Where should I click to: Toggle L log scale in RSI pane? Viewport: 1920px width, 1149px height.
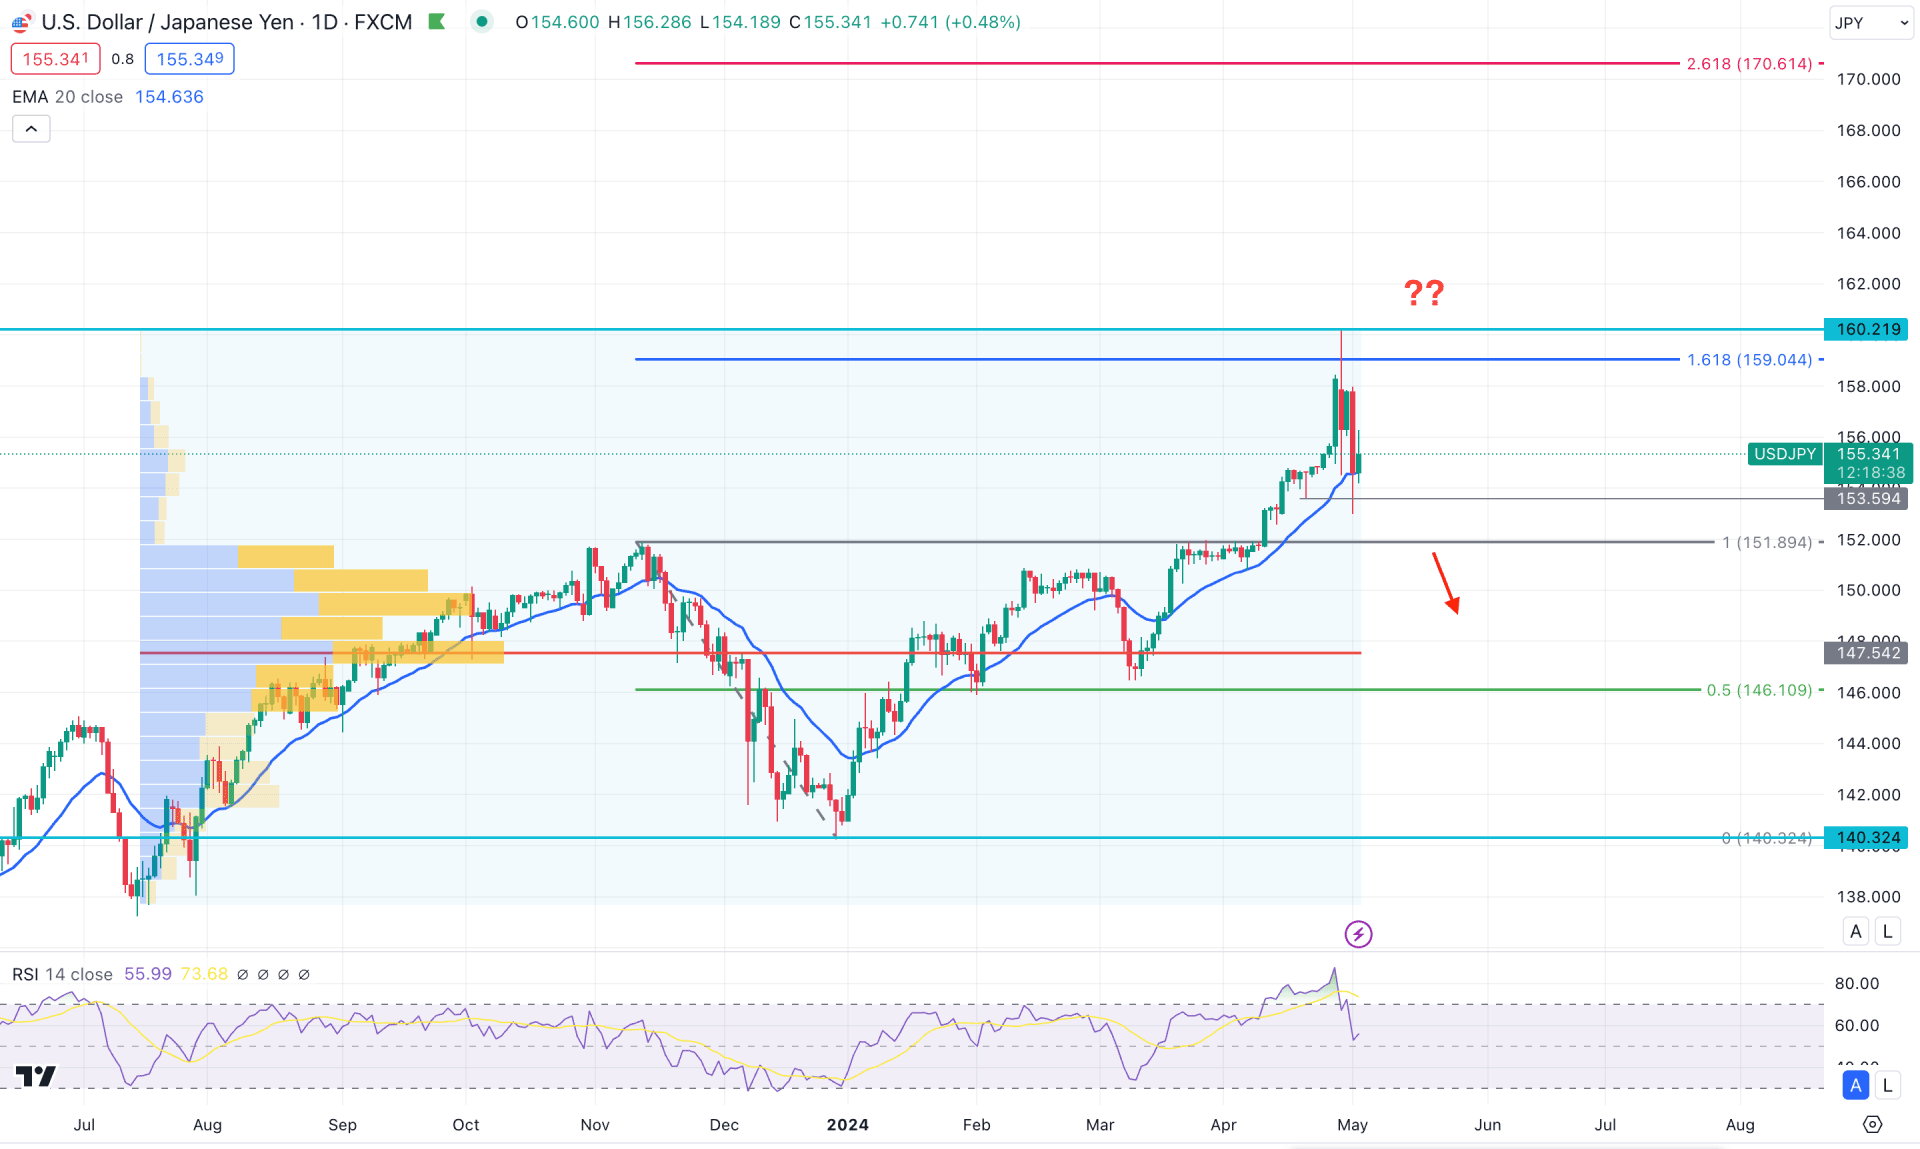[1887, 1085]
